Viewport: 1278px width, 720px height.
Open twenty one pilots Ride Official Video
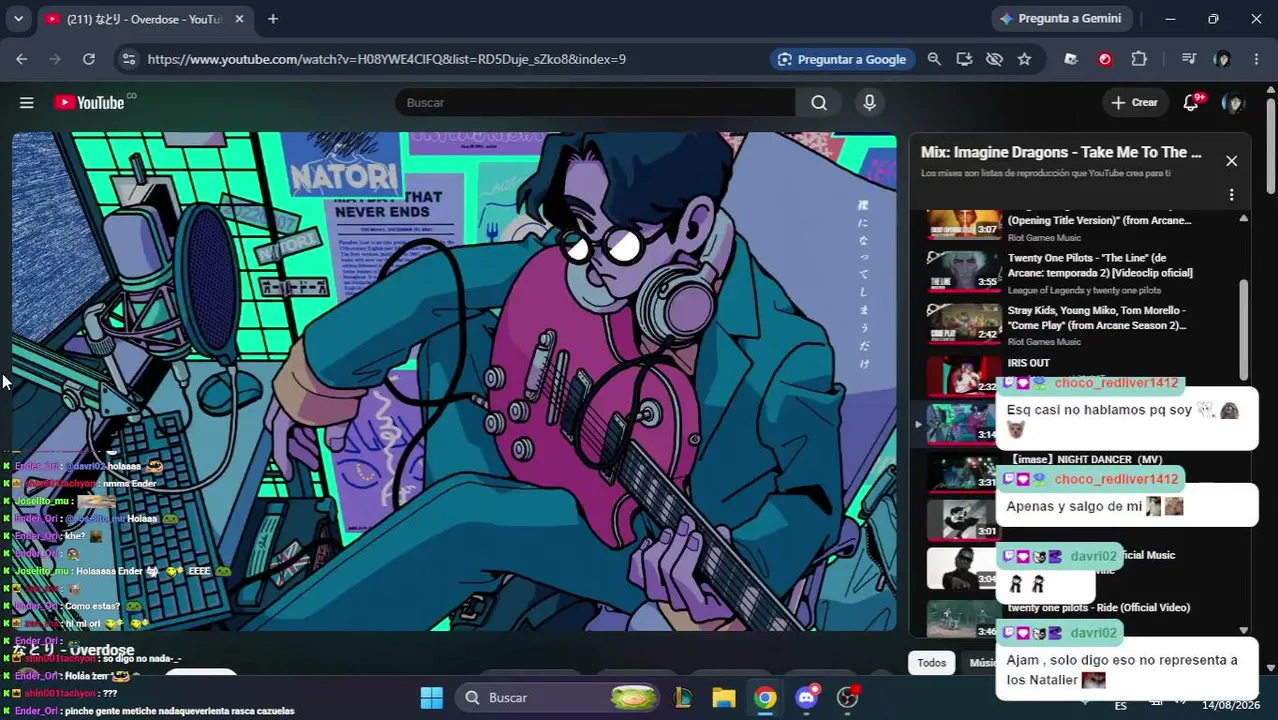[x=1098, y=608]
